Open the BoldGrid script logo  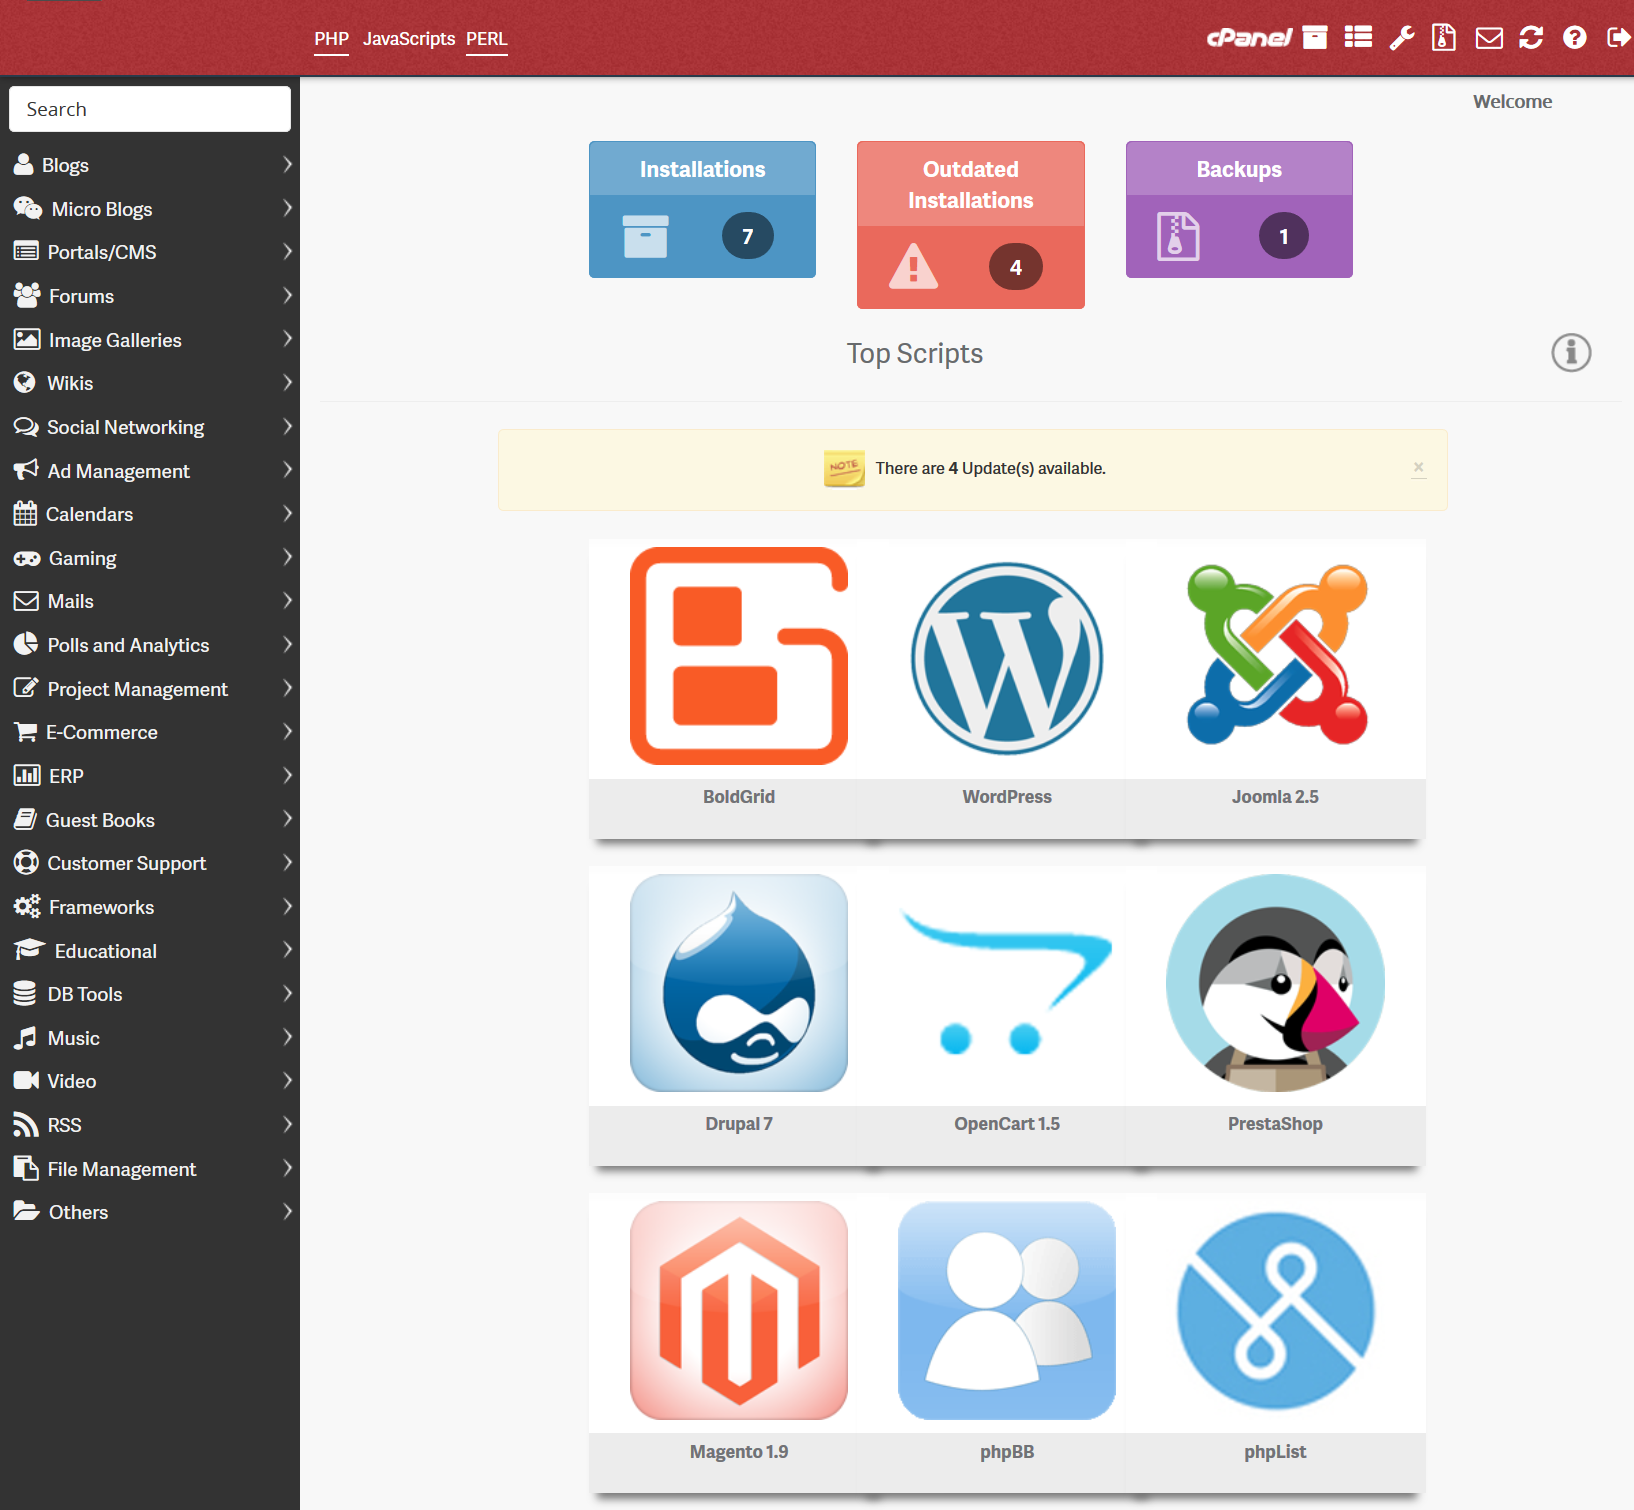(x=739, y=656)
